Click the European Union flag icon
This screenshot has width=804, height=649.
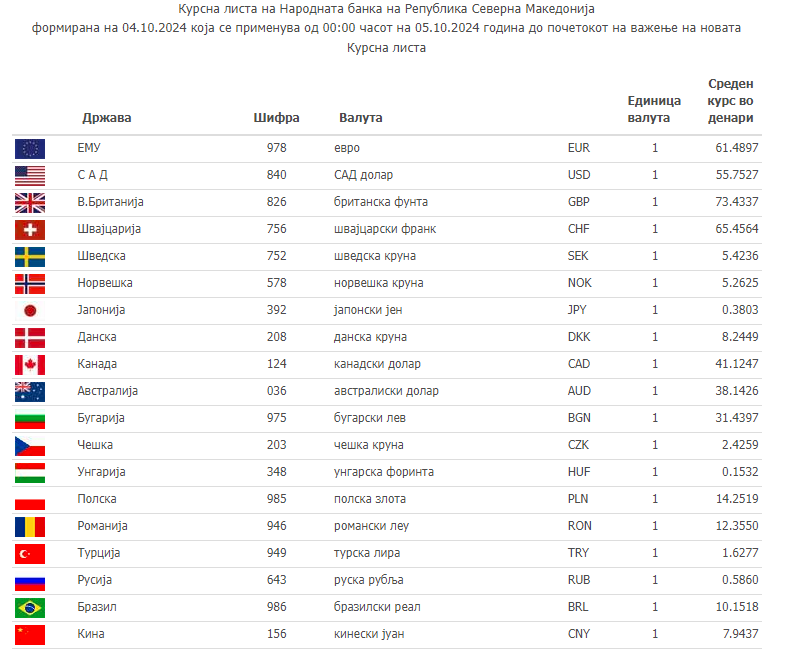click(30, 149)
